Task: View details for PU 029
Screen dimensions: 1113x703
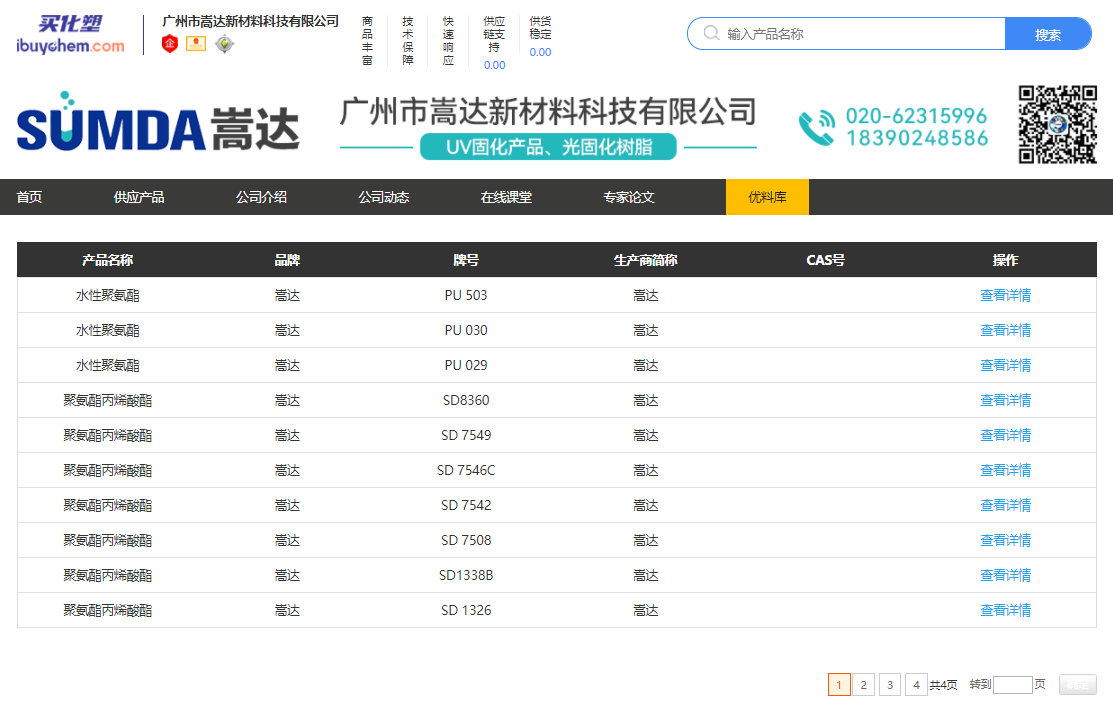Action: [x=1005, y=365]
